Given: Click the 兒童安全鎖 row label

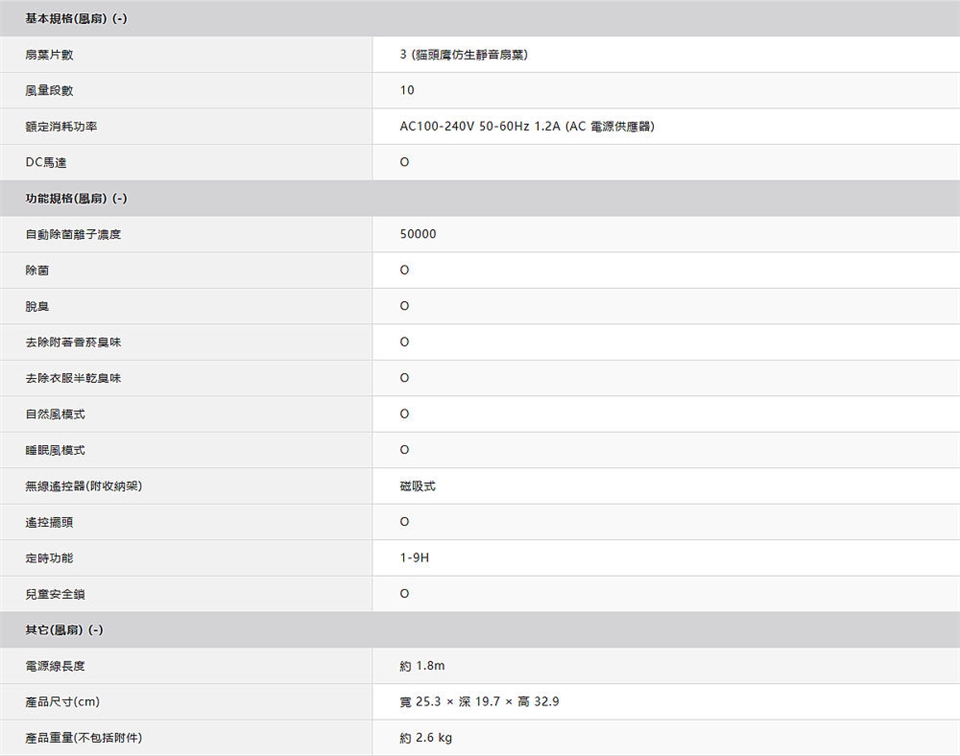Looking at the screenshot, I should click(x=55, y=594).
